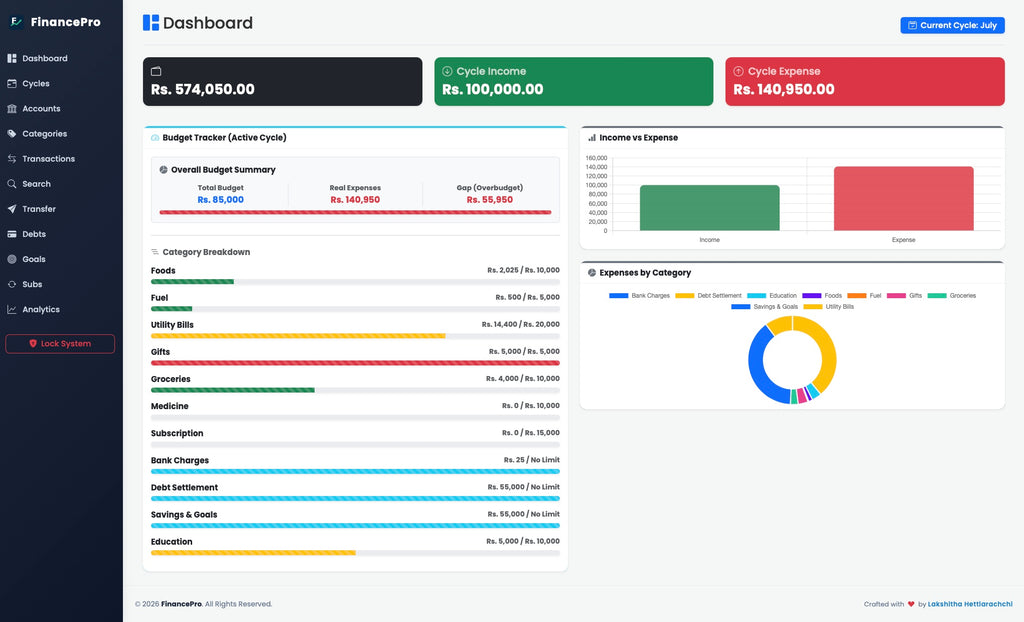Click the Rs. 85,000 total budget value
The width and height of the screenshot is (1024, 622).
click(x=221, y=200)
